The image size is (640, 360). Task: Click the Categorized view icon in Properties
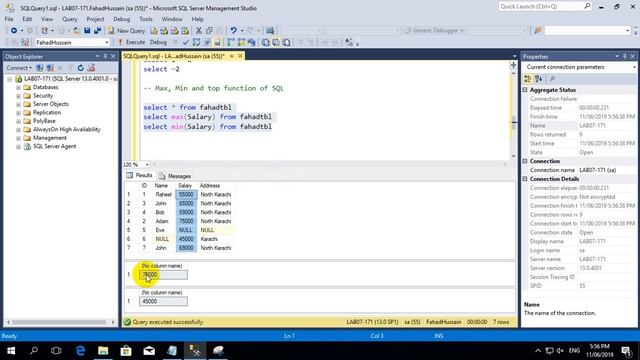point(528,79)
